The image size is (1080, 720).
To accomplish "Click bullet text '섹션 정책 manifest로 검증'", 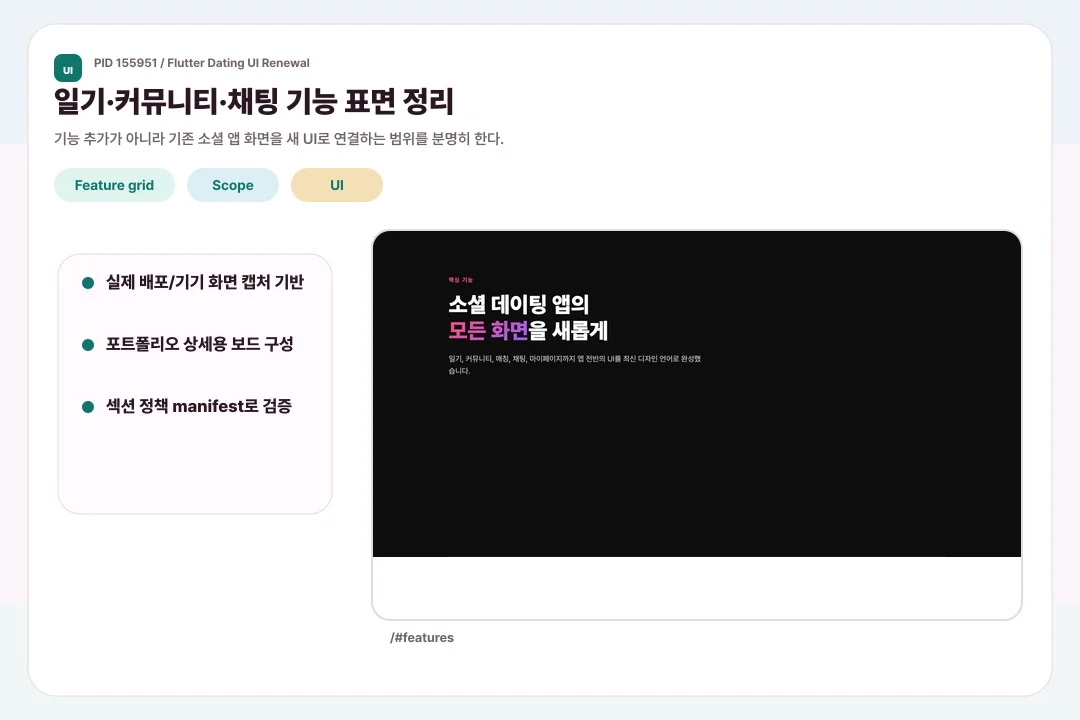I will pos(198,406).
